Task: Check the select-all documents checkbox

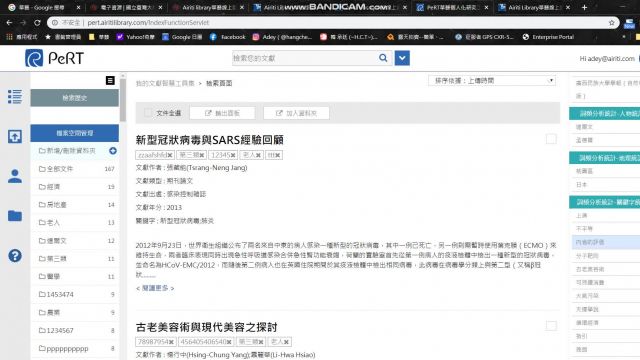Action: pos(148,113)
